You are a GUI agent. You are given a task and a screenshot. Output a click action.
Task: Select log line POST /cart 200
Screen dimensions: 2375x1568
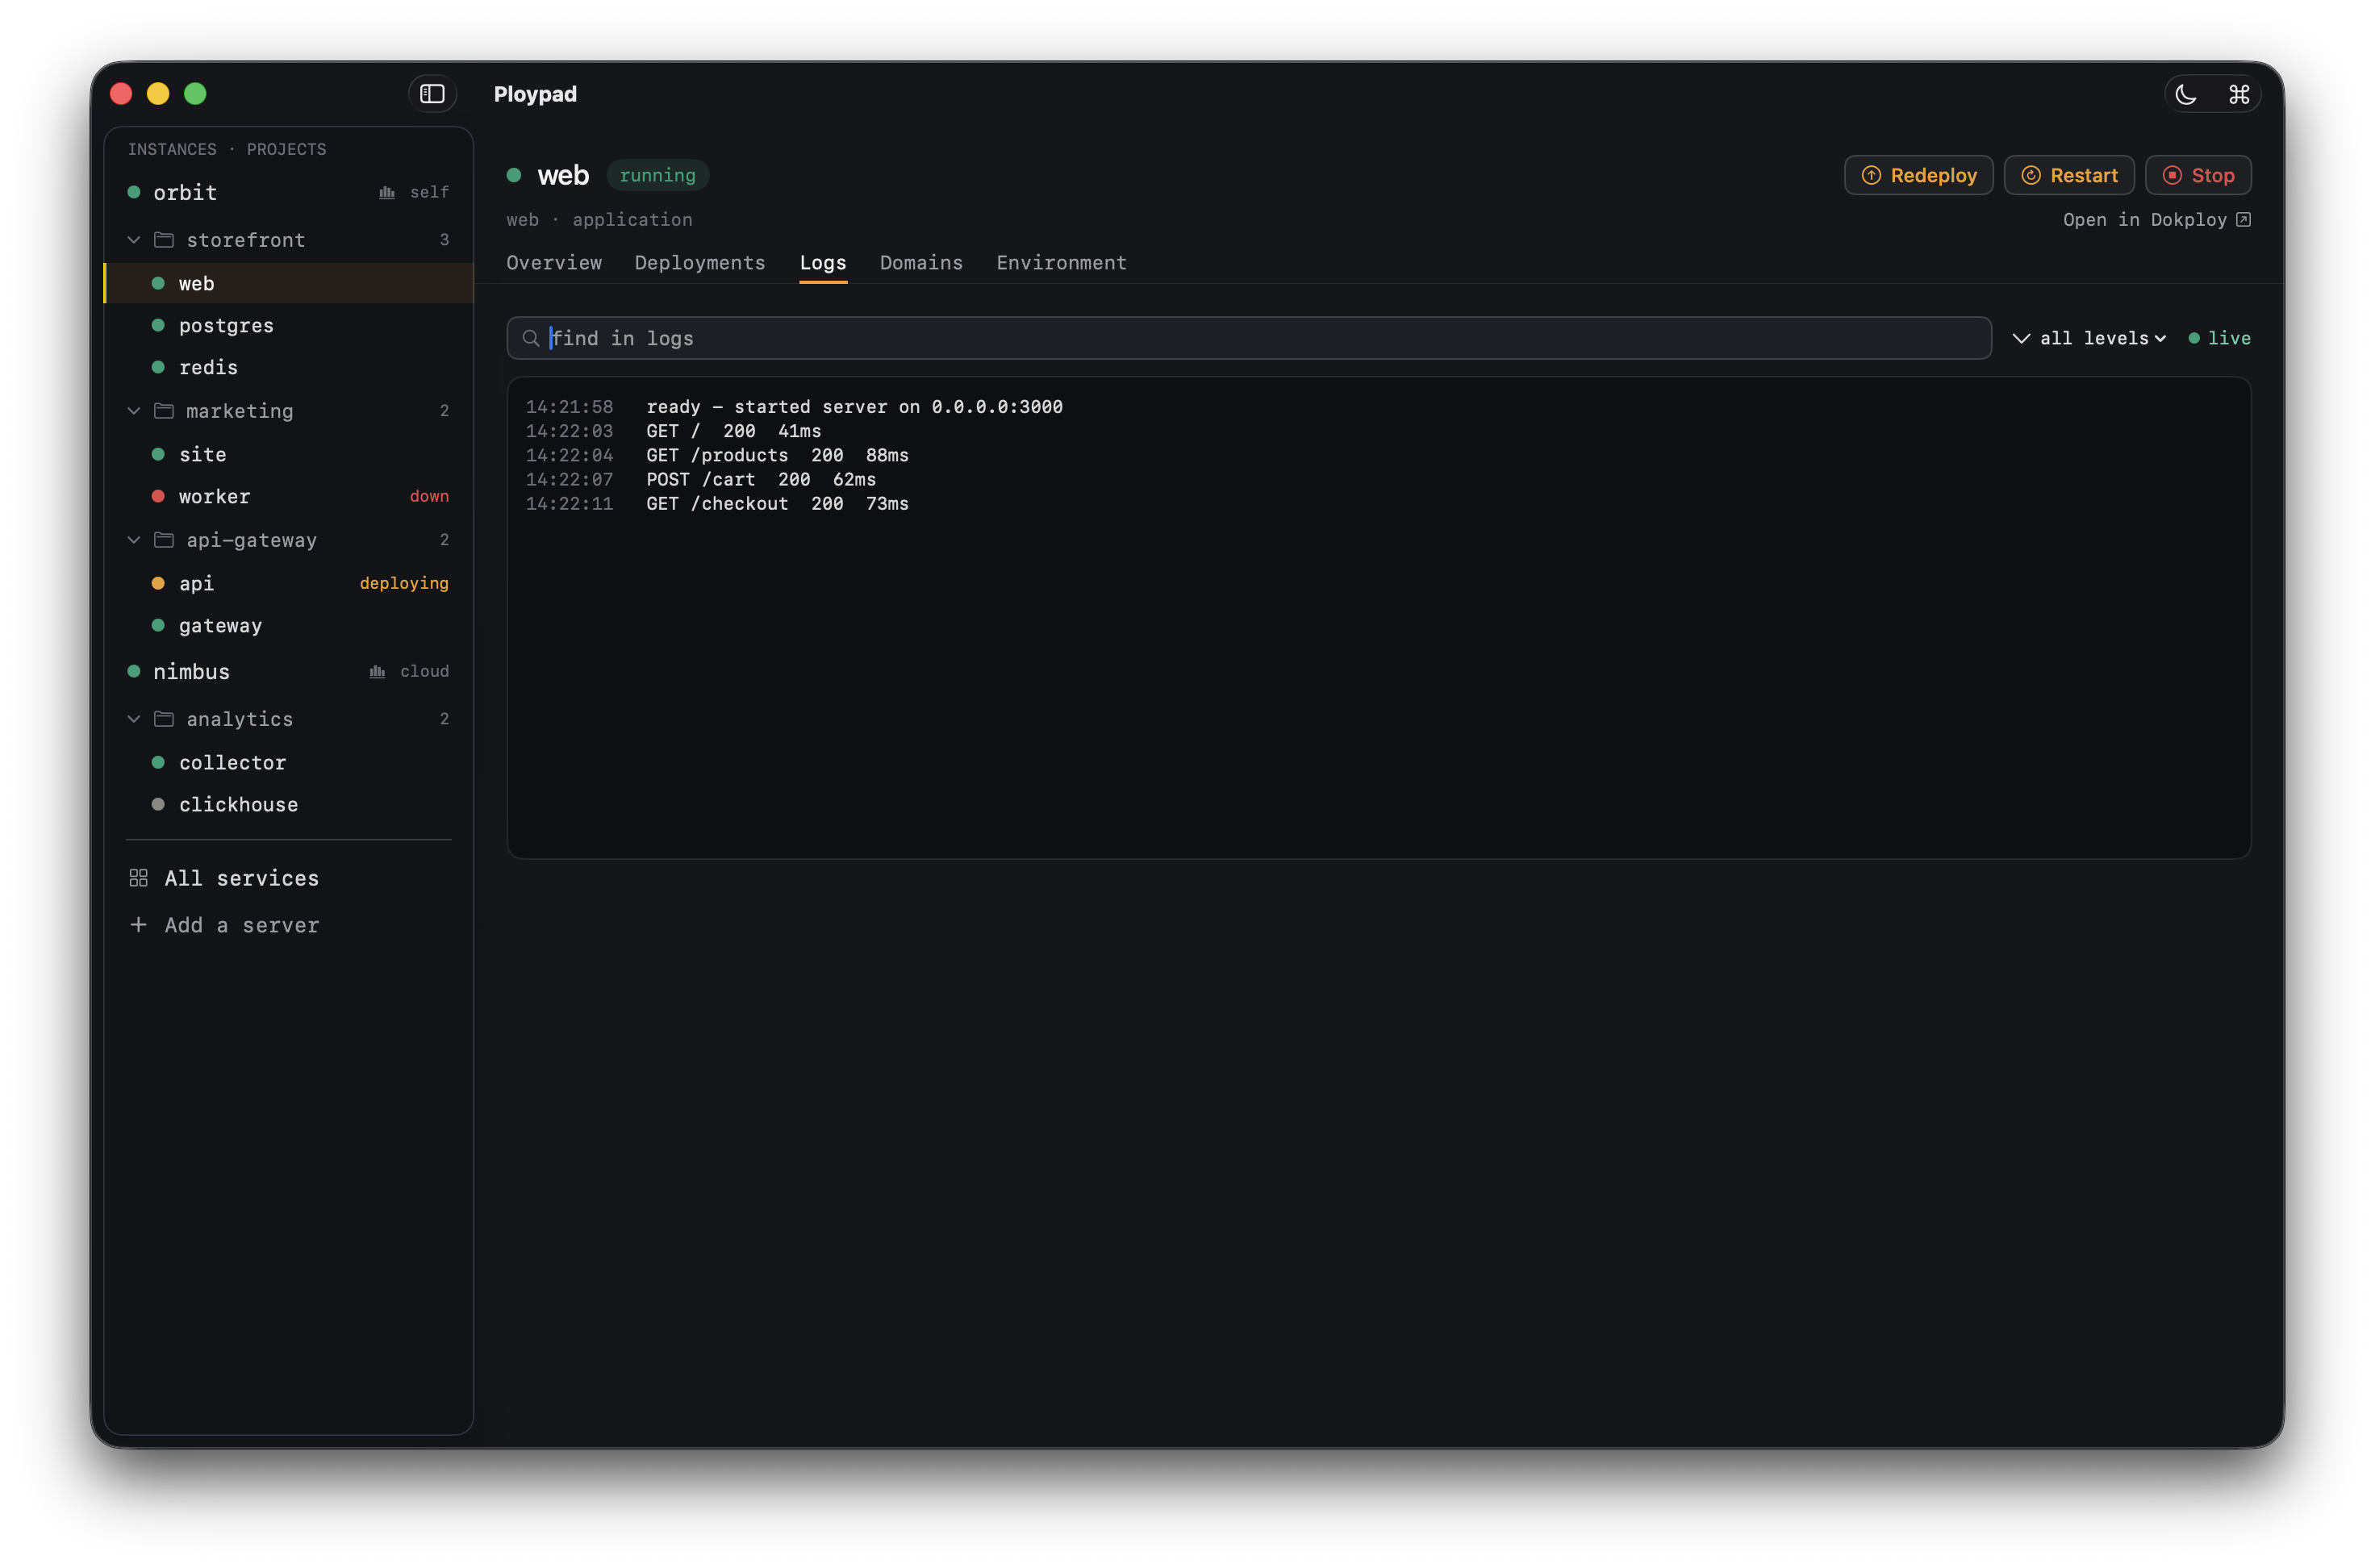pos(761,479)
